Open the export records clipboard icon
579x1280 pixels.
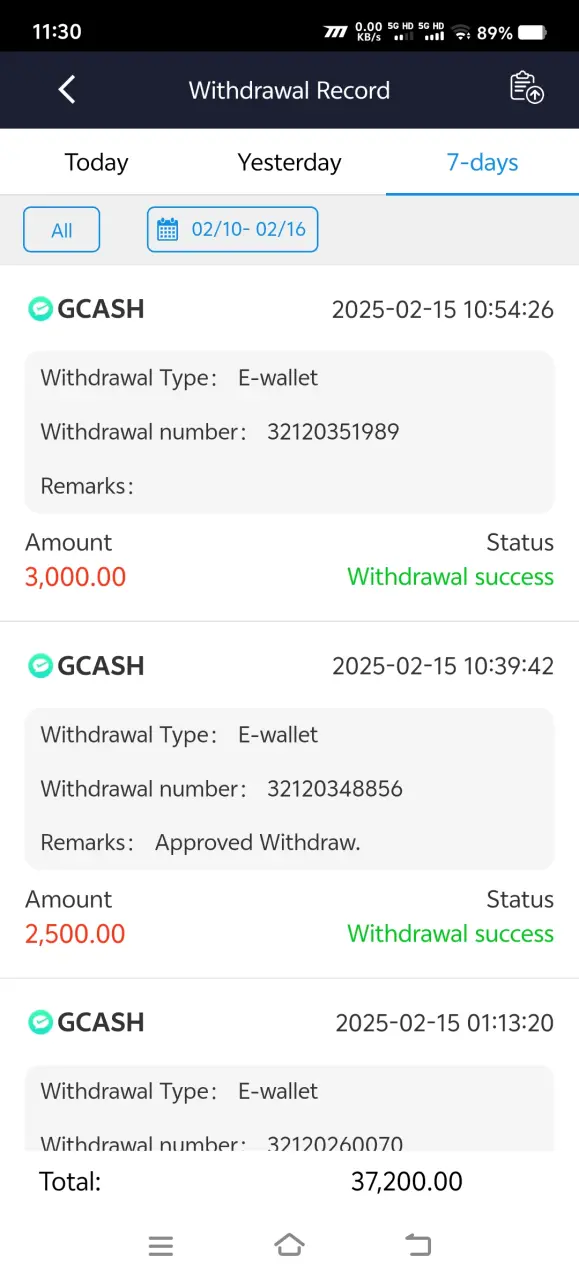click(527, 88)
